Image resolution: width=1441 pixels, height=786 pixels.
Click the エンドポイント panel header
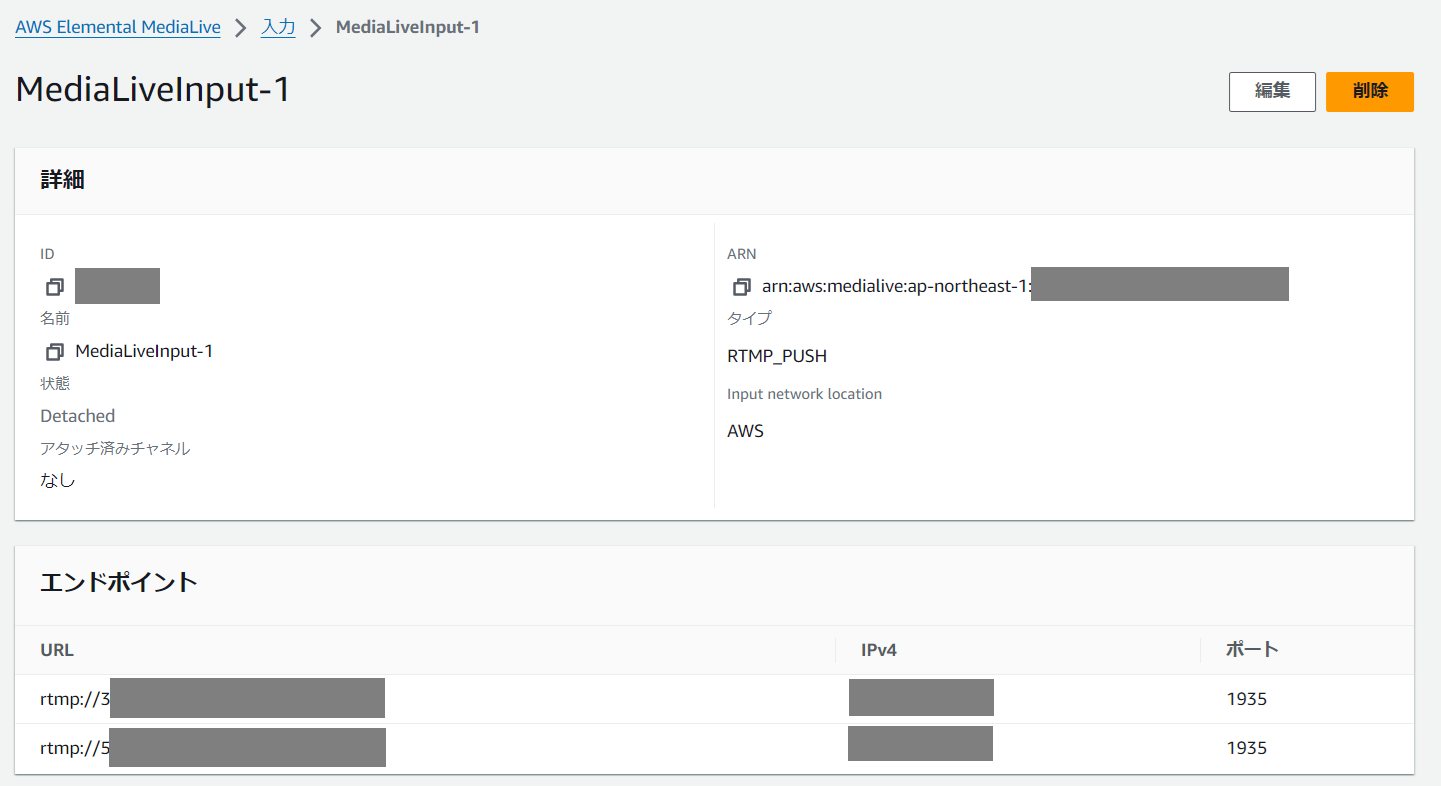pos(714,585)
